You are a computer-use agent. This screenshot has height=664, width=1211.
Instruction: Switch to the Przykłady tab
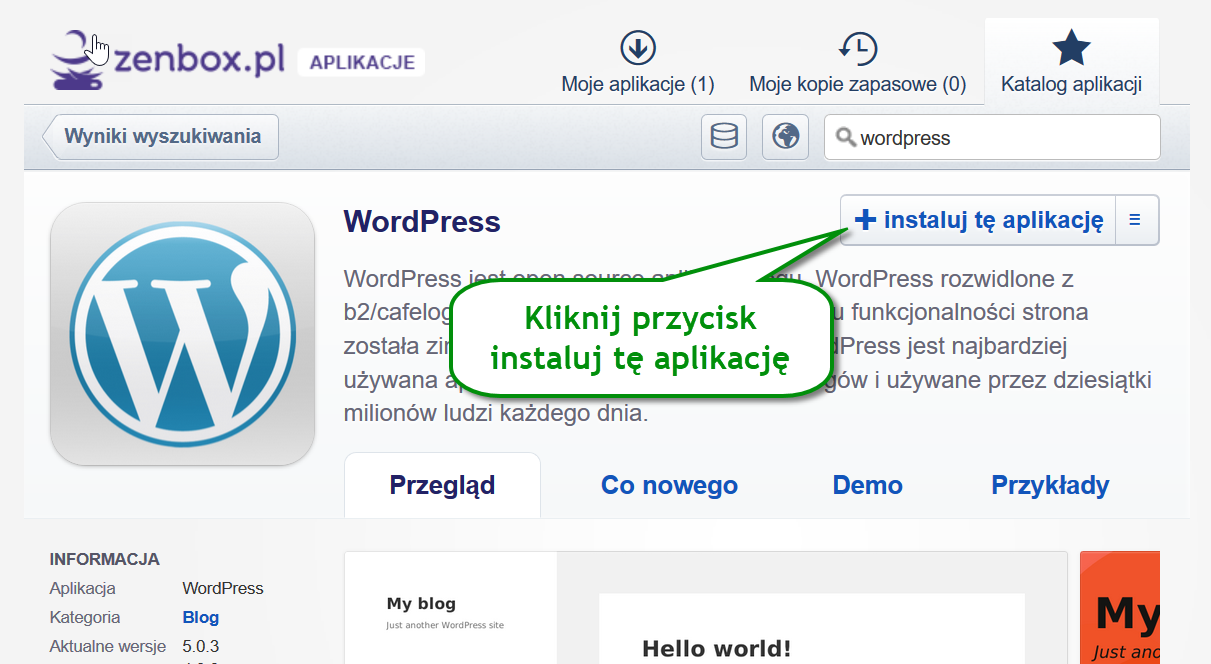(1050, 486)
